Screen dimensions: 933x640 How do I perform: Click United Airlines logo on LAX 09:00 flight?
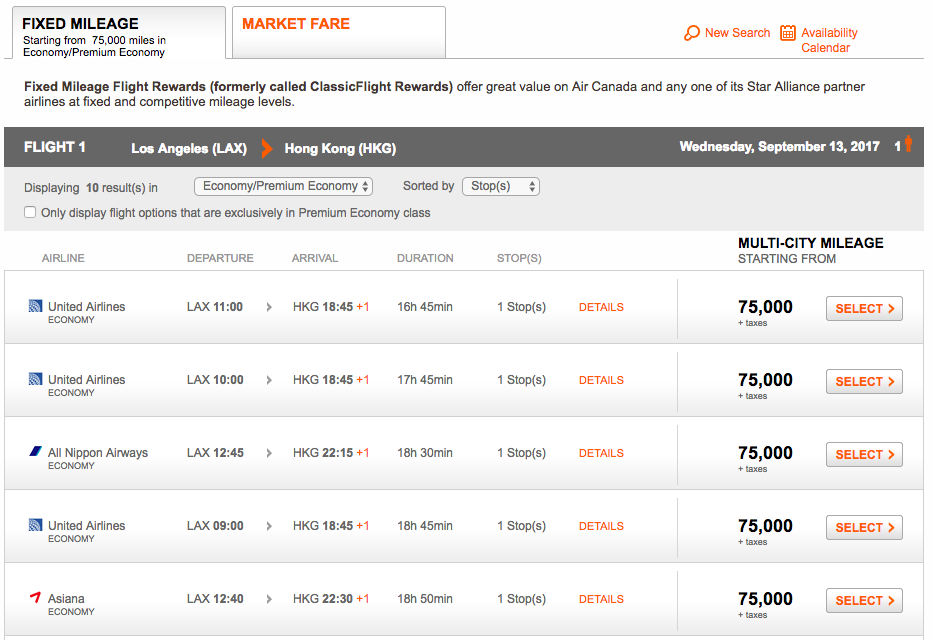pos(36,525)
